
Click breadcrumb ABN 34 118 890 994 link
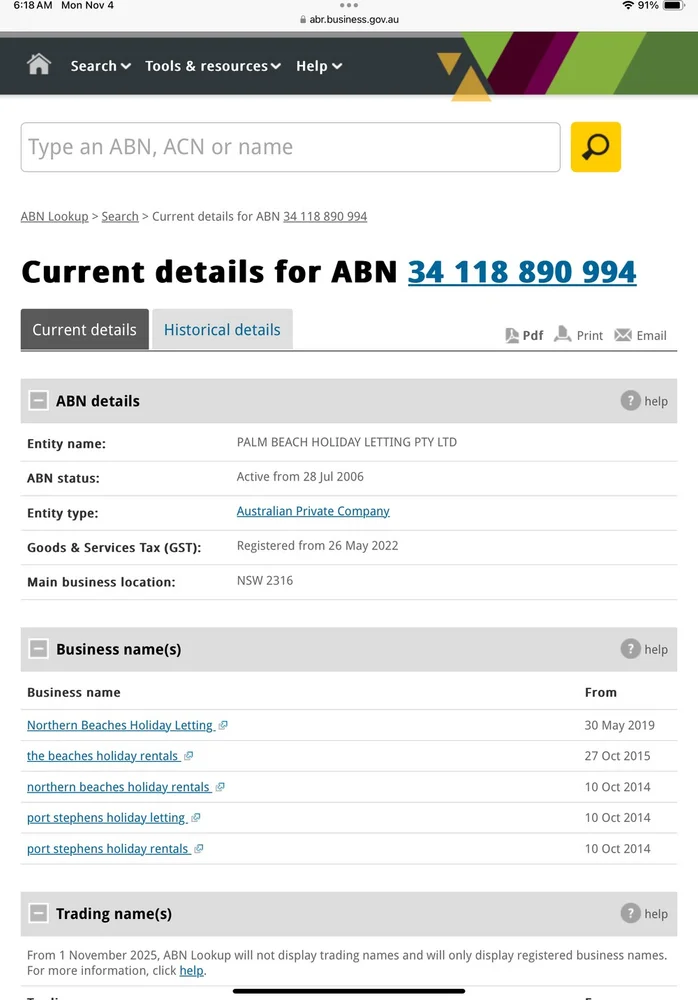coord(325,216)
